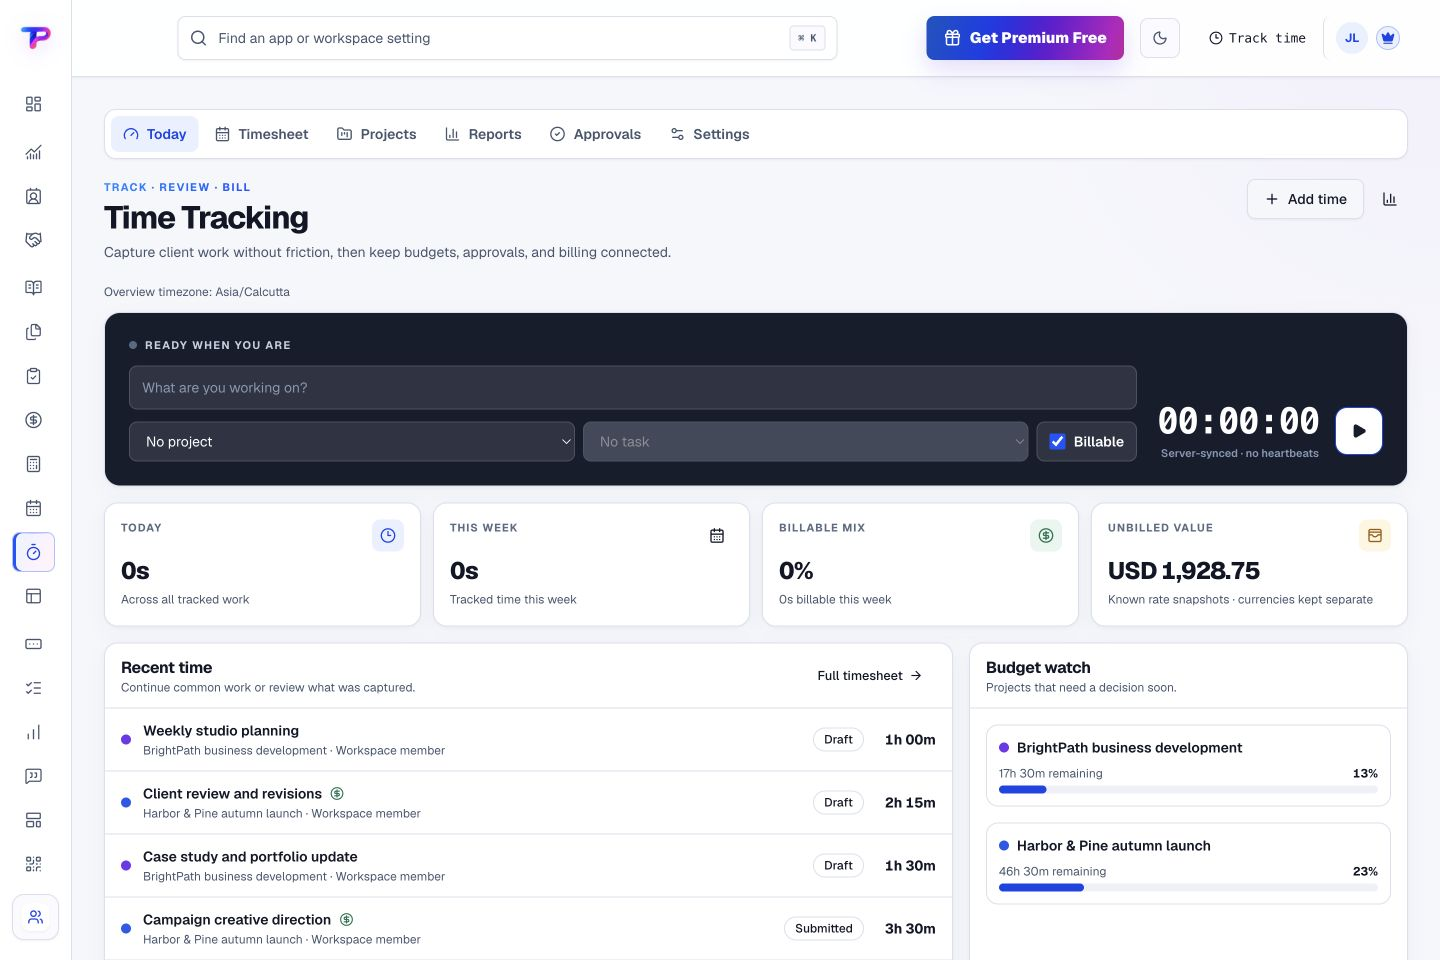Click the open book icon in sidebar
Image resolution: width=1440 pixels, height=960 pixels.
point(33,288)
